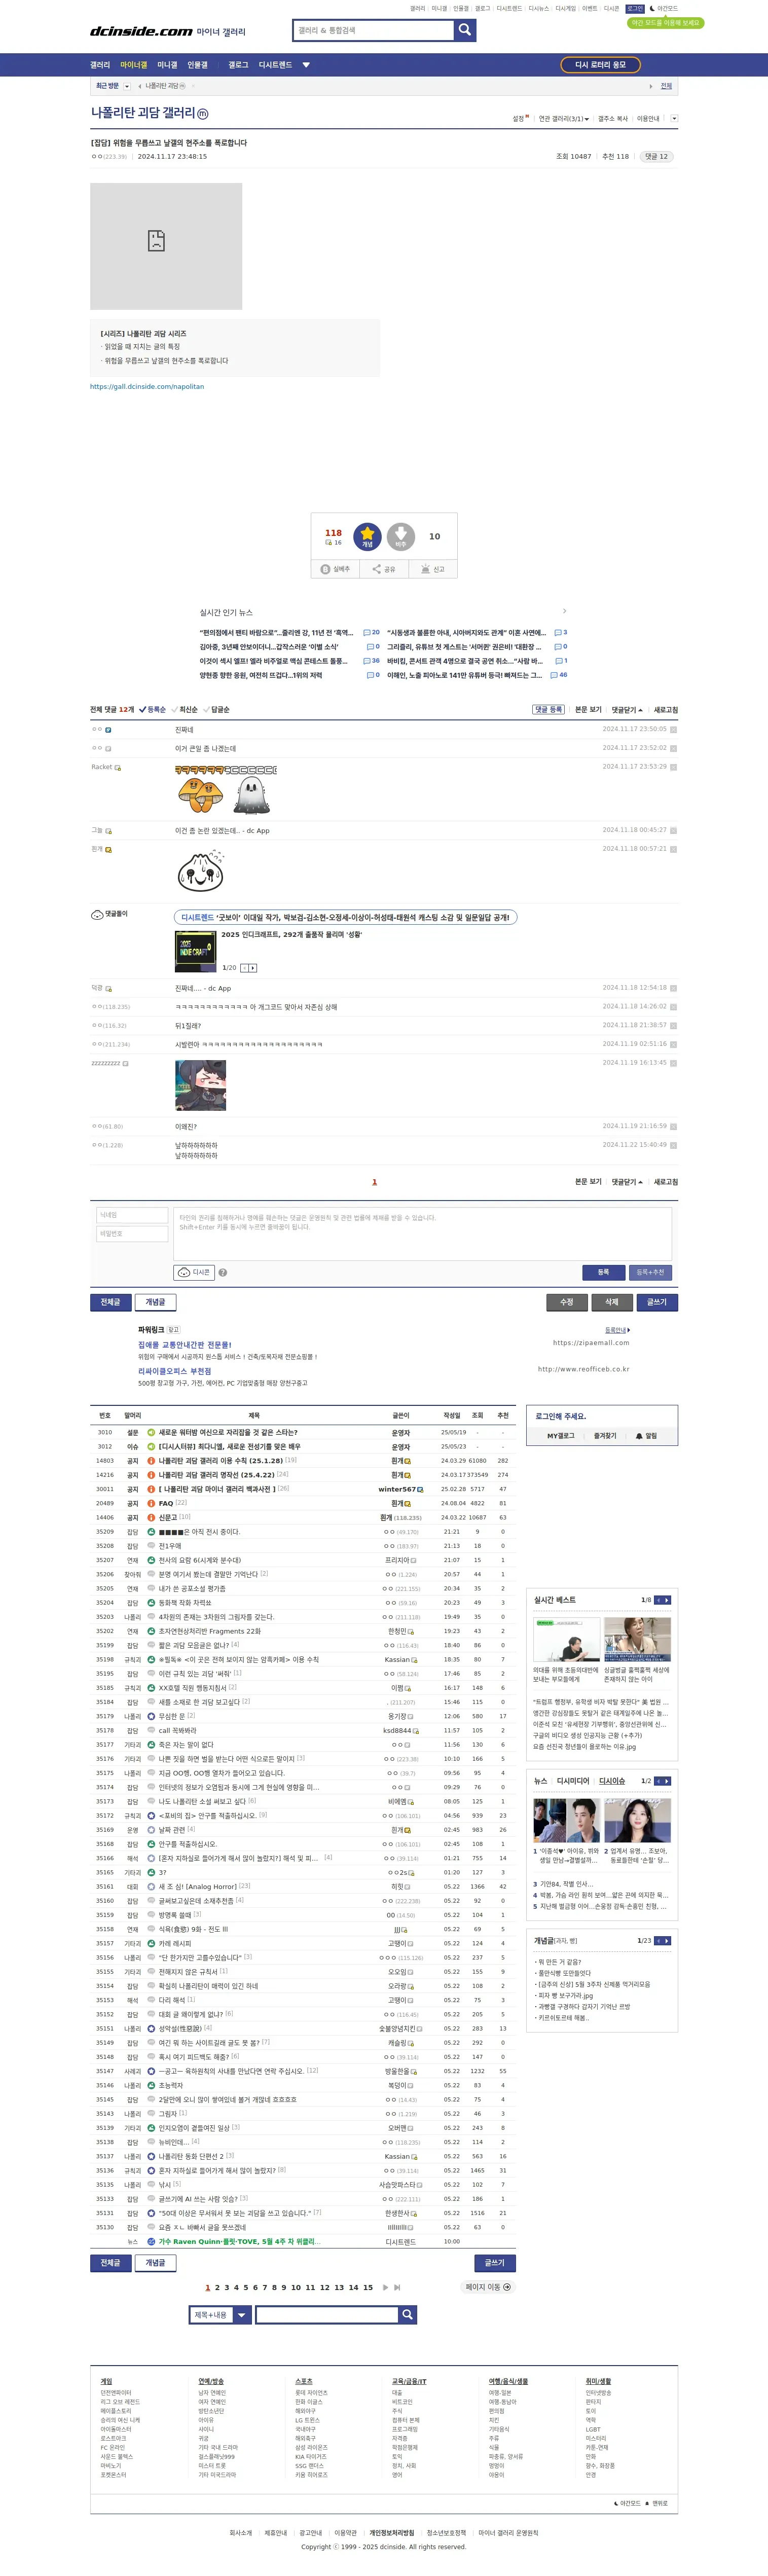Image resolution: width=768 pixels, height=2576 pixels.
Task: Sort comments by 최신순
Action: 184,709
